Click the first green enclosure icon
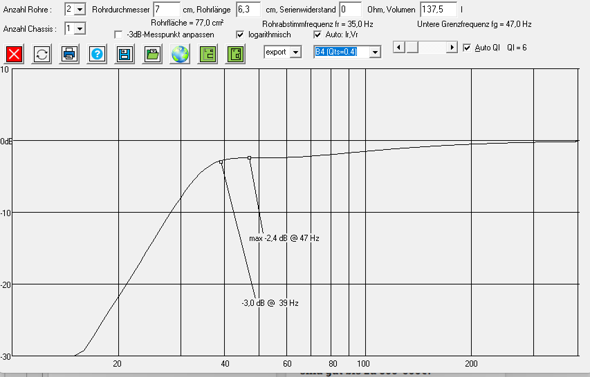Screen dimensions: 590x377 (x=208, y=54)
